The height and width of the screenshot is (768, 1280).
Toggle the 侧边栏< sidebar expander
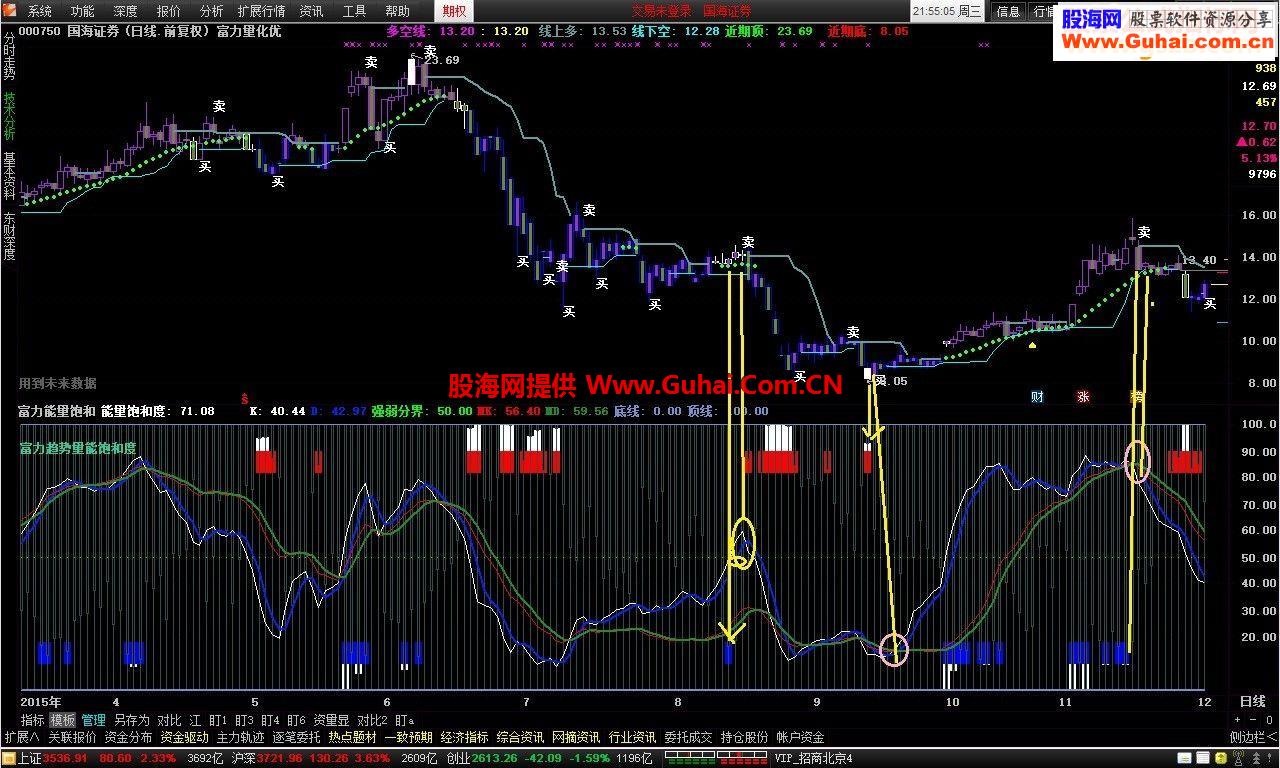(x=1253, y=738)
